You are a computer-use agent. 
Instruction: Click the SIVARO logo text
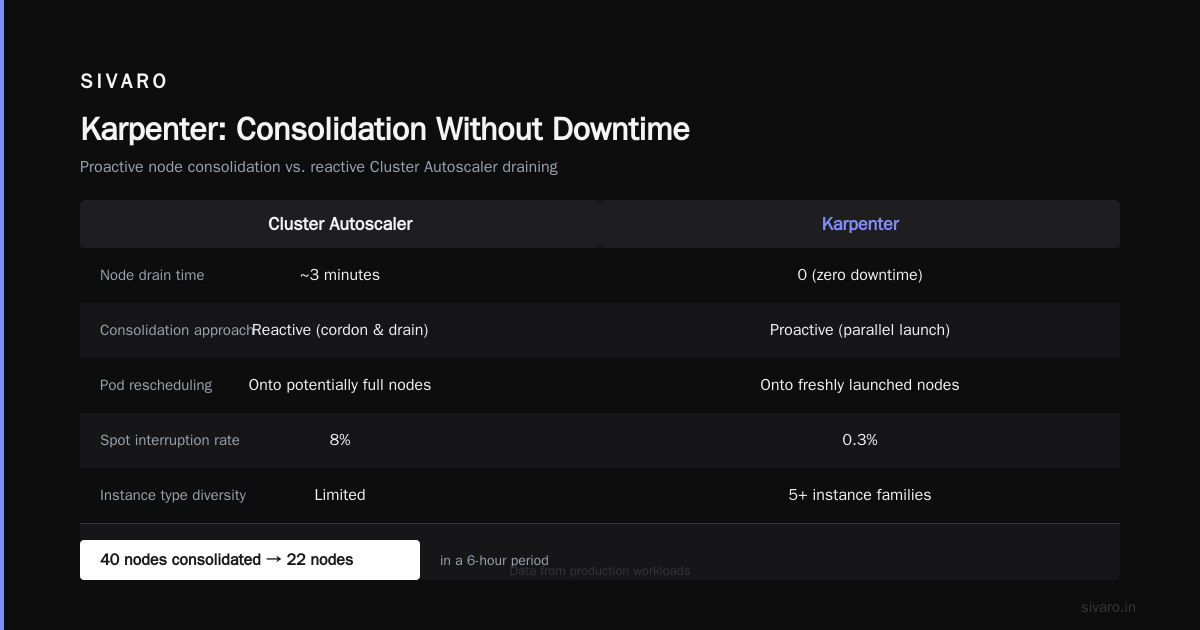pos(124,82)
